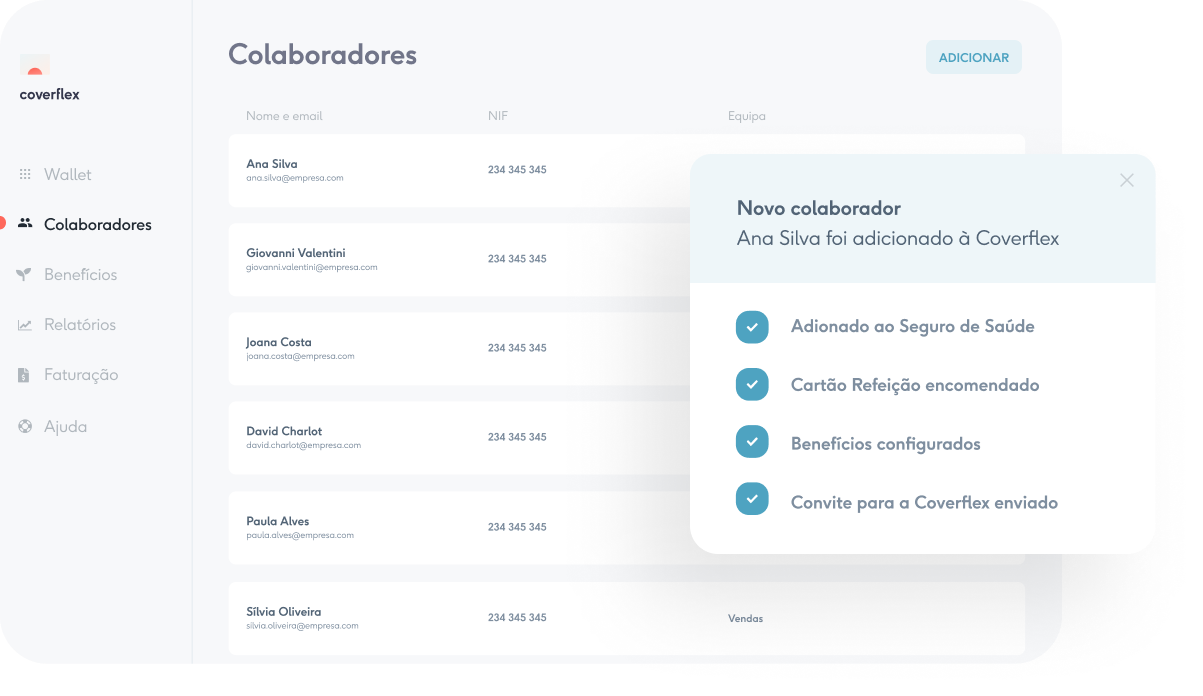Click the Faturação invoice icon
The width and height of the screenshot is (1203, 696).
pos(25,375)
